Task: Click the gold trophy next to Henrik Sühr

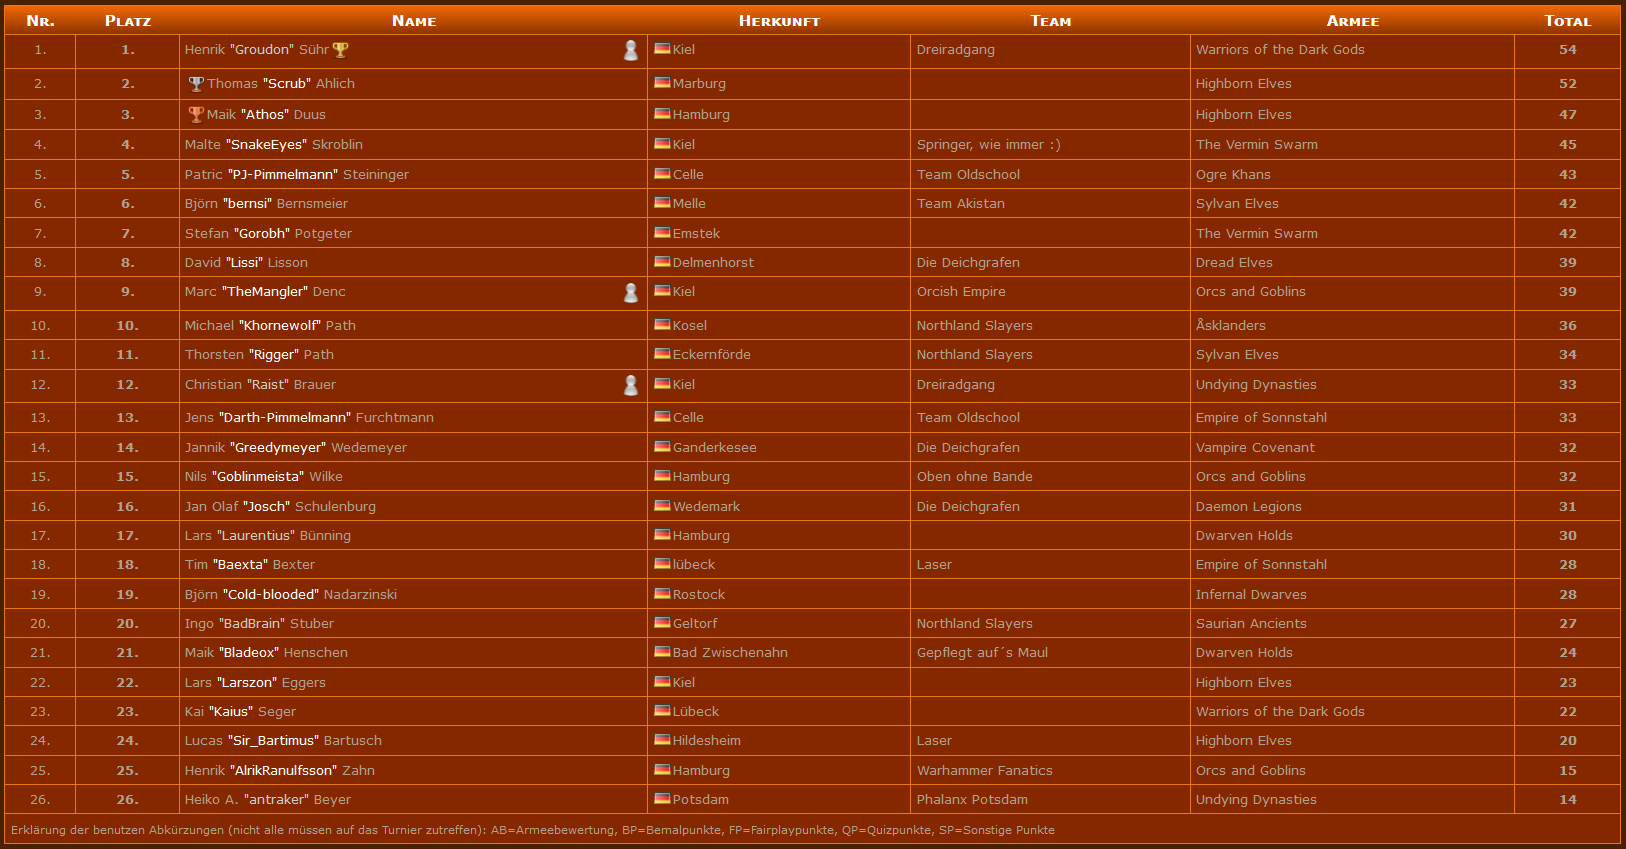Action: [341, 49]
